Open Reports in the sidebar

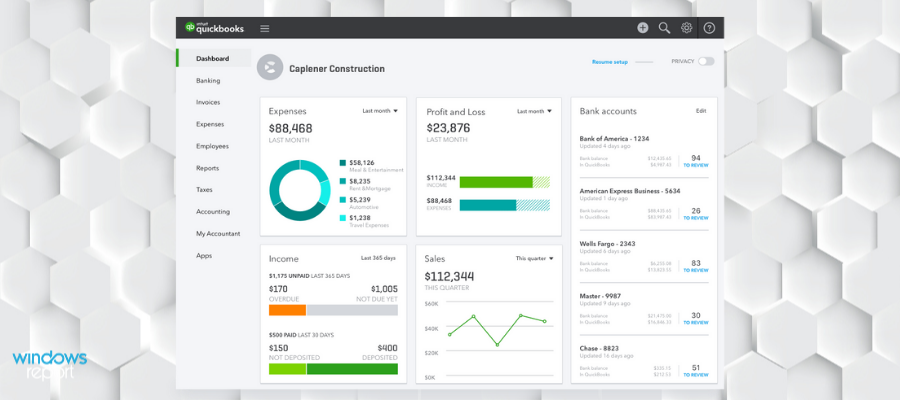(x=208, y=168)
